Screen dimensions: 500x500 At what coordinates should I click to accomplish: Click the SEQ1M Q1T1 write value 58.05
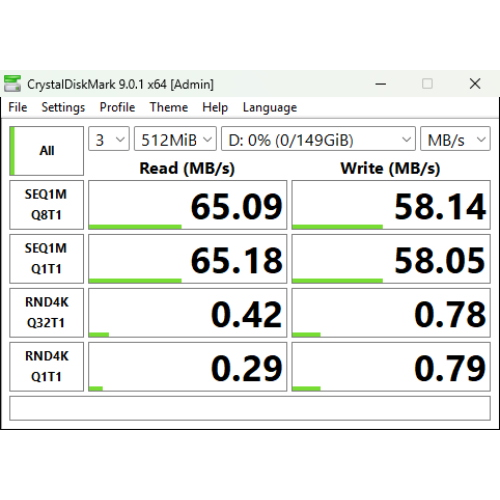pos(391,259)
